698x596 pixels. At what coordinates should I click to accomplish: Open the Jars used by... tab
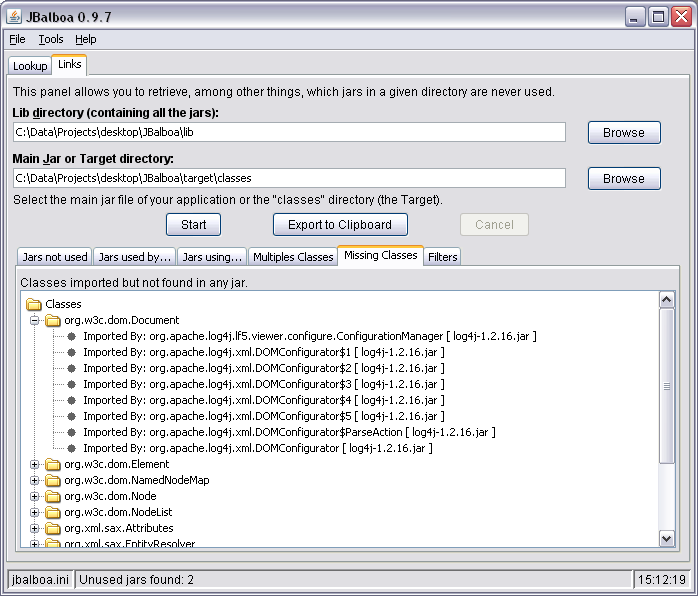[134, 257]
